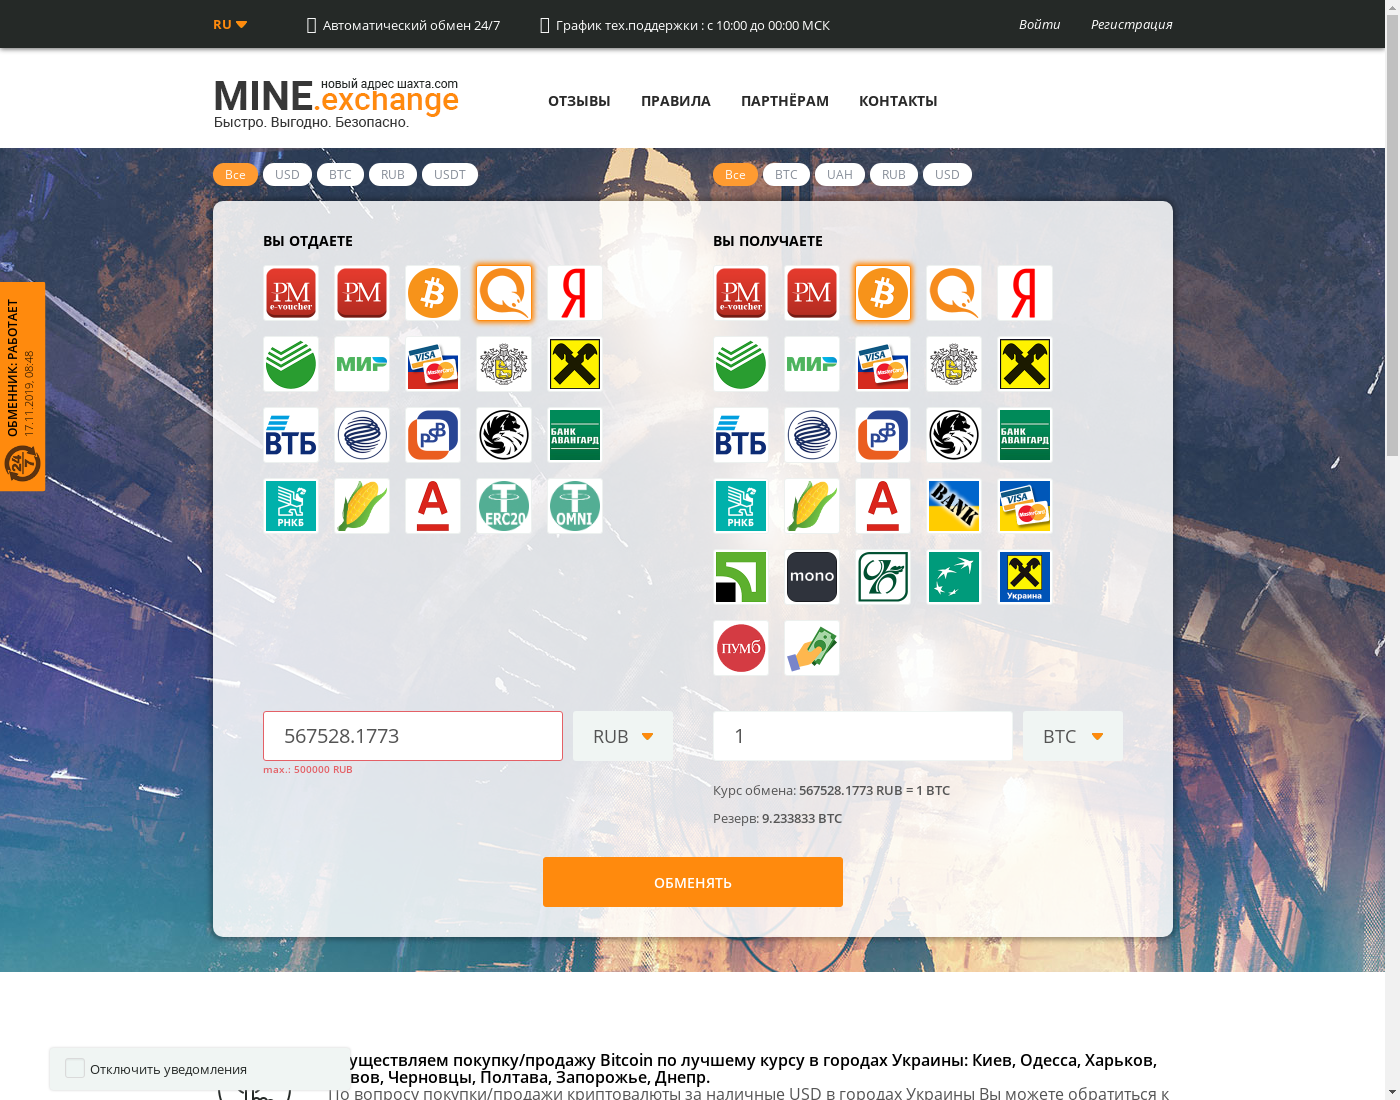
Task: Select Raiffeisen Ukraine in the receive column
Action: click(1025, 577)
